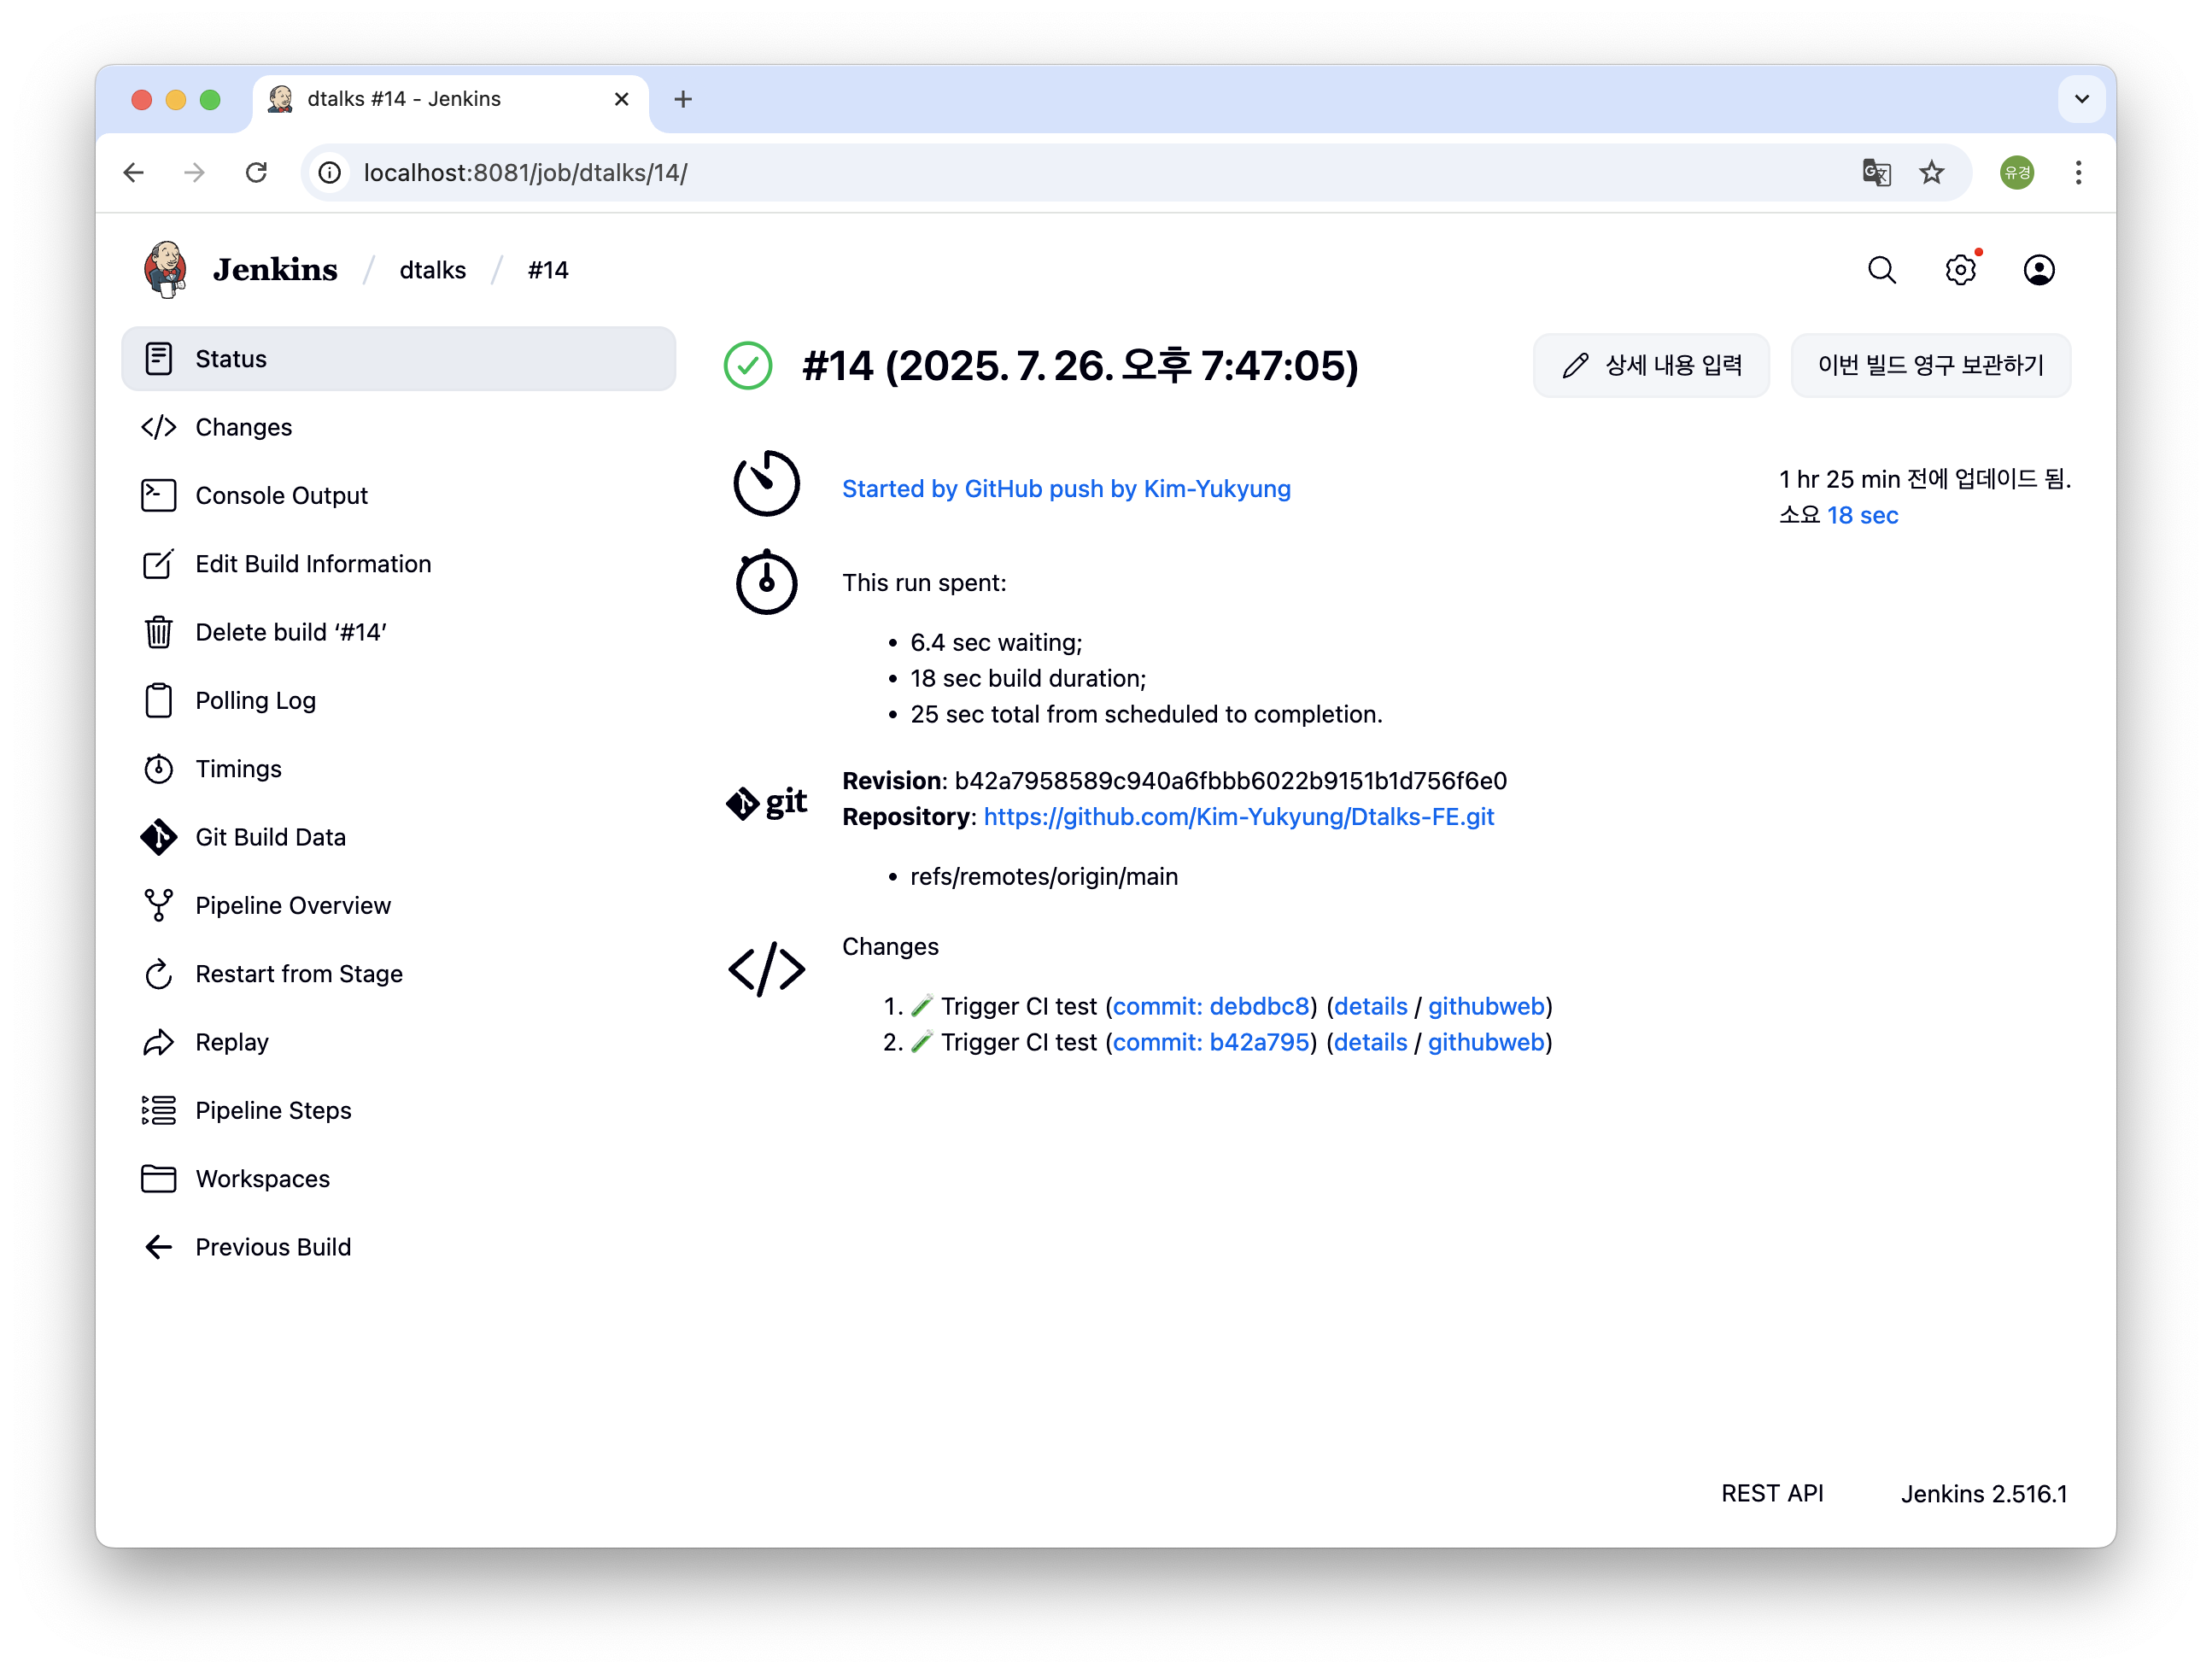Click Delete build '#14' option

290,633
